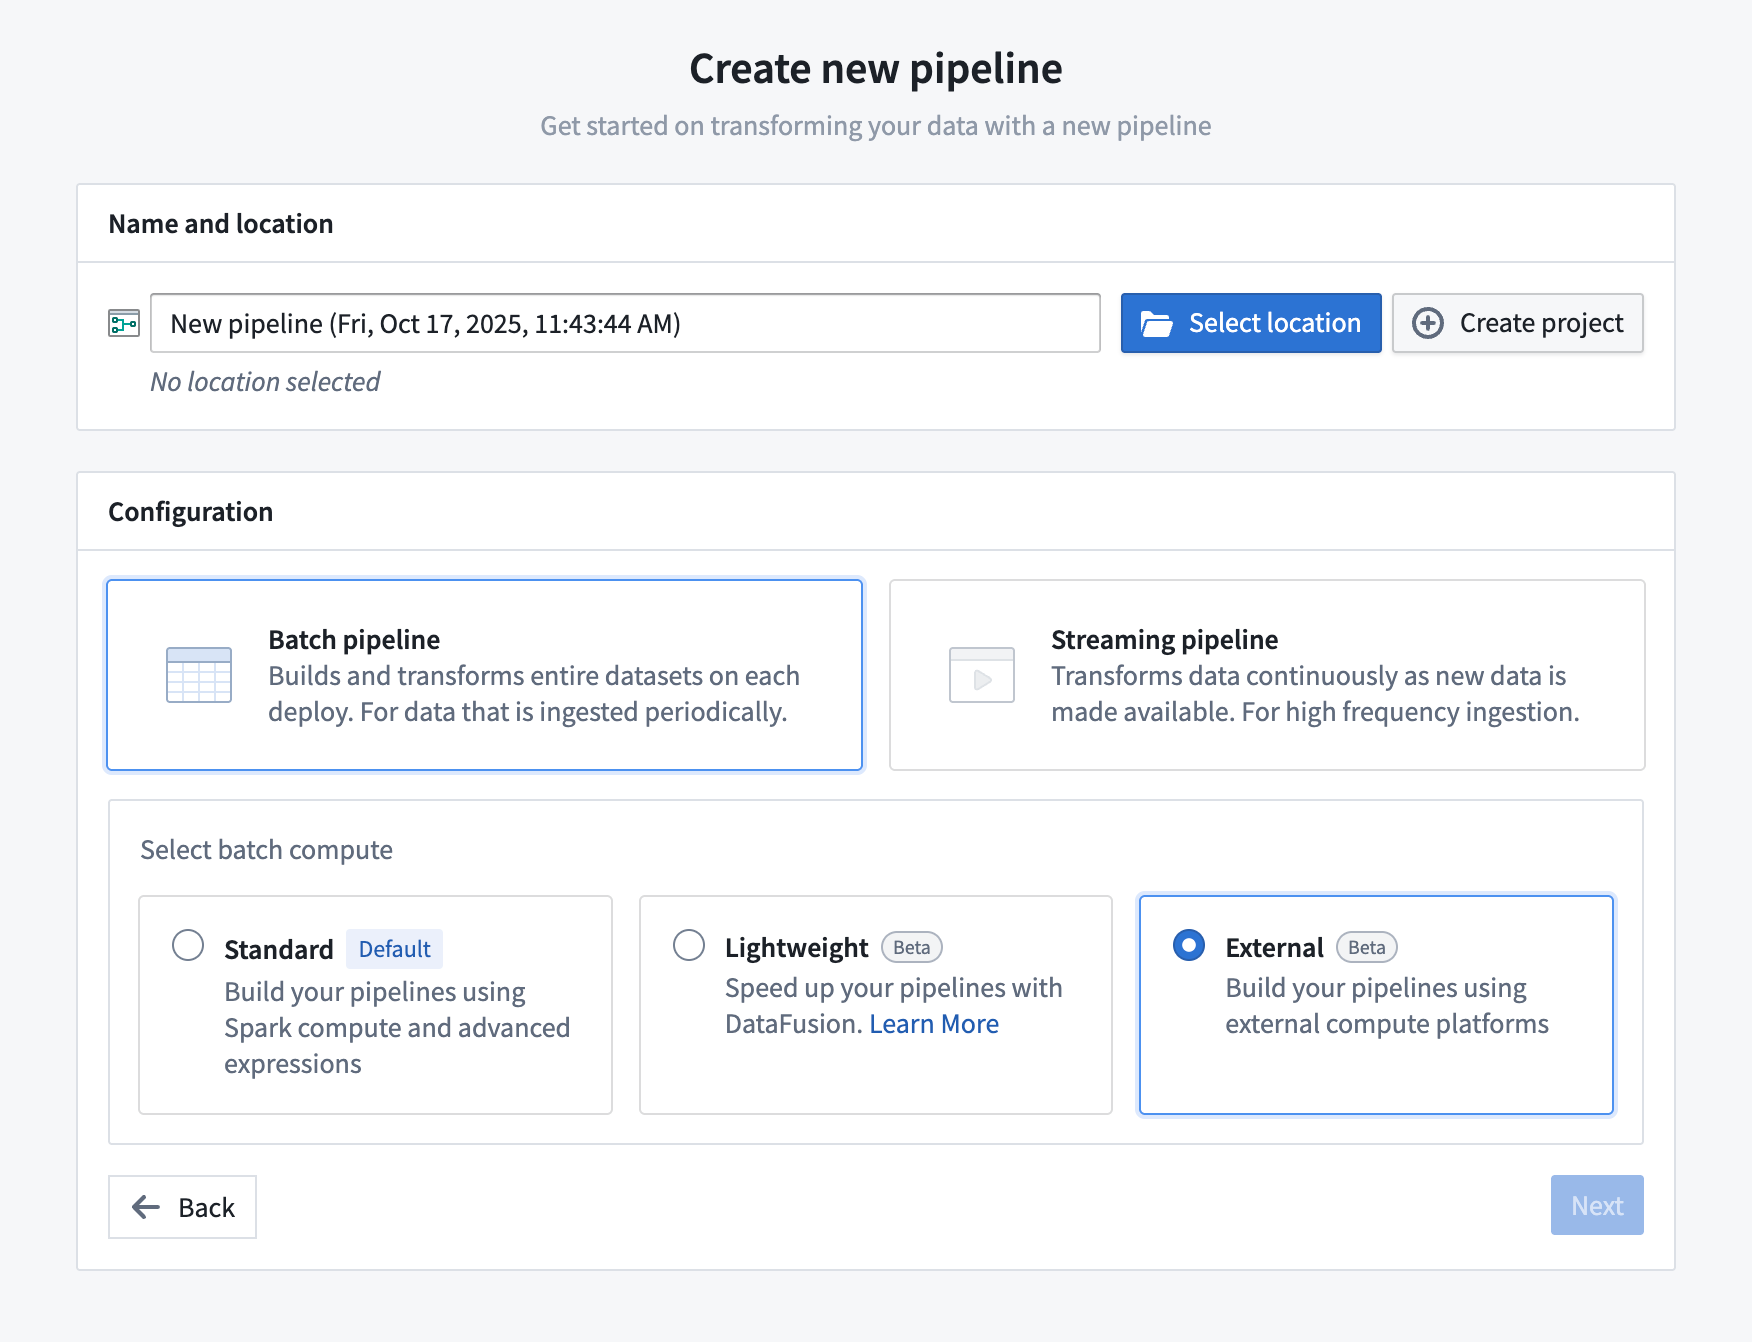
Task: Click the Next button
Action: 1596,1205
